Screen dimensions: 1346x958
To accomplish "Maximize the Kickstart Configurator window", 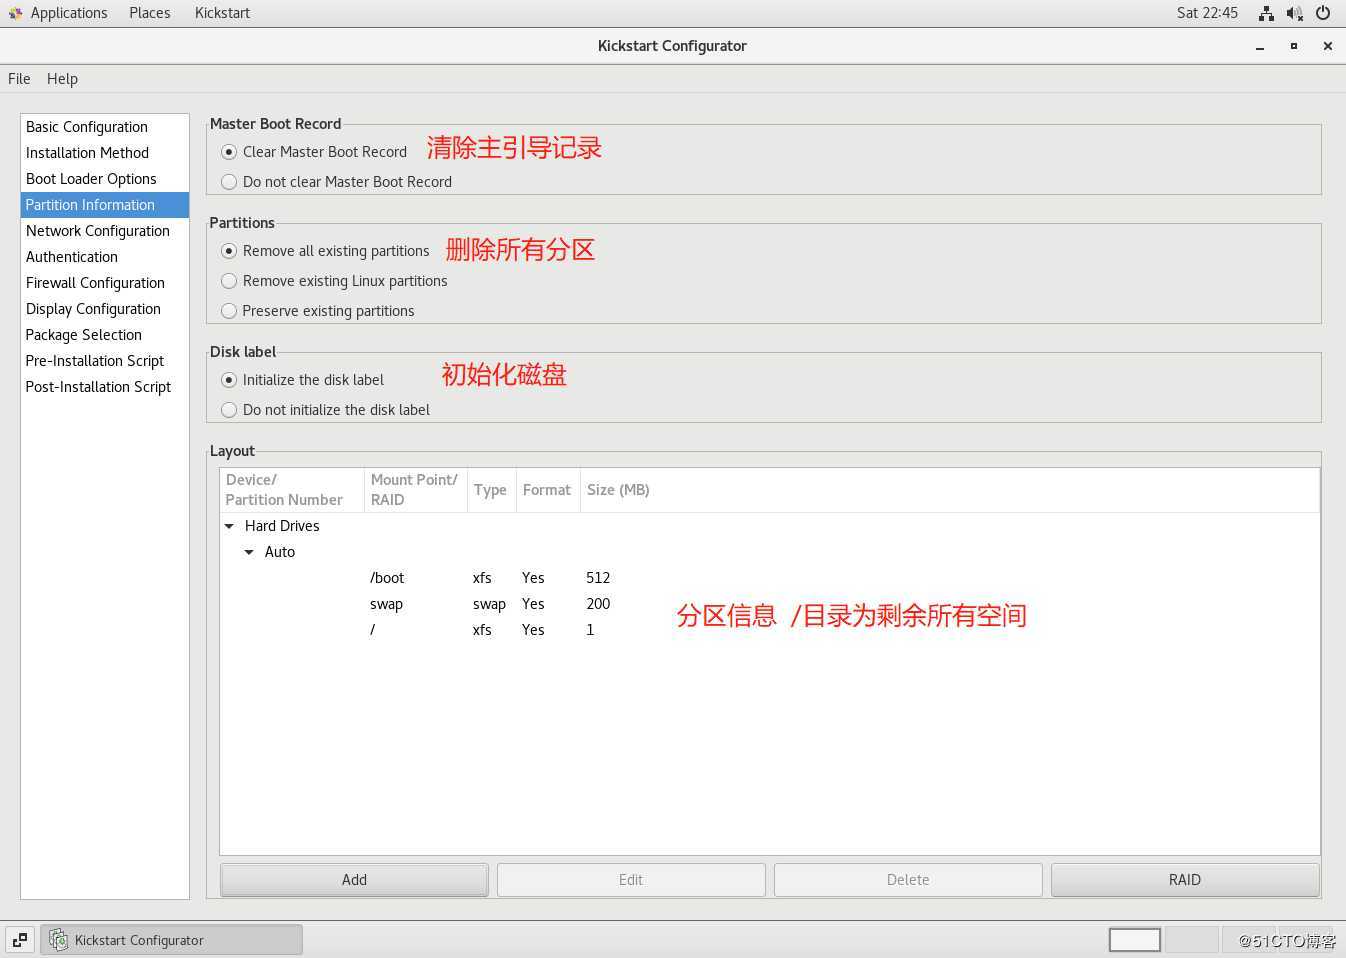I will pyautogui.click(x=1294, y=46).
